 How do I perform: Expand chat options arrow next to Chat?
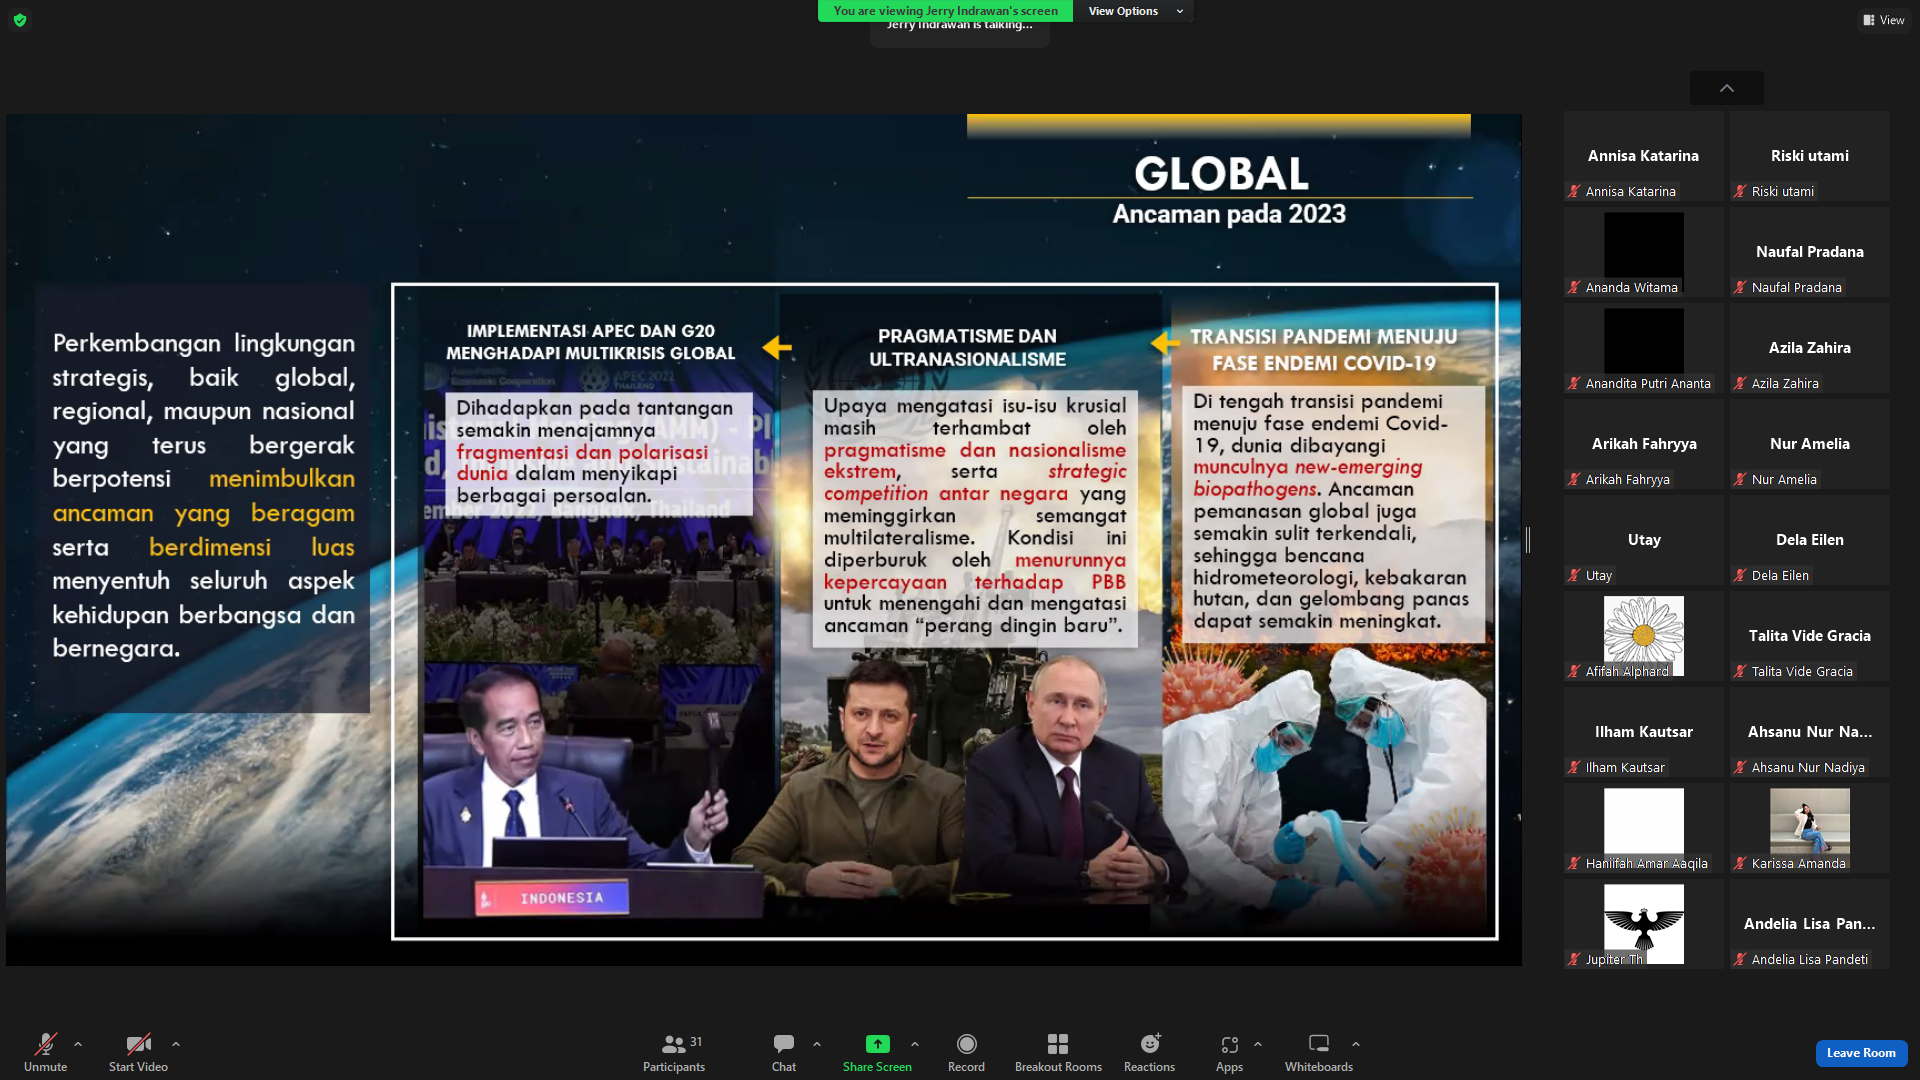click(x=817, y=1044)
